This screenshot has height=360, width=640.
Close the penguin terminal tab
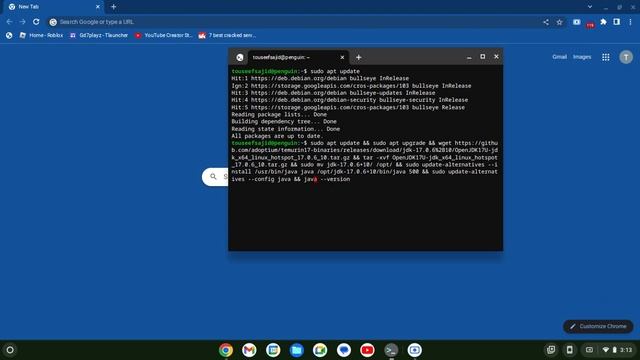[342, 58]
